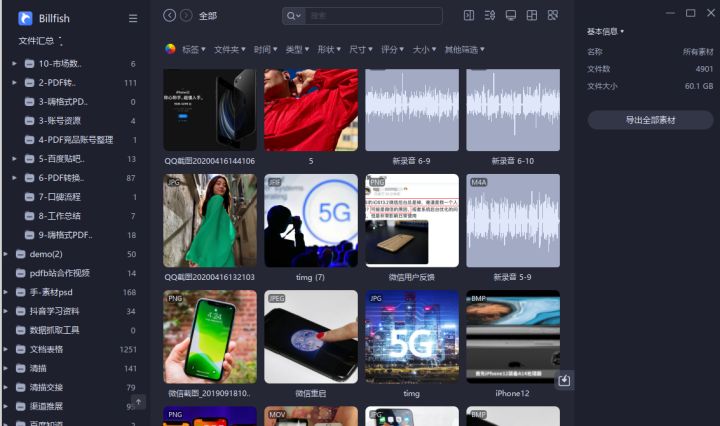The image size is (720, 426).
Task: Open the 大小 filter dropdown
Action: (x=424, y=49)
